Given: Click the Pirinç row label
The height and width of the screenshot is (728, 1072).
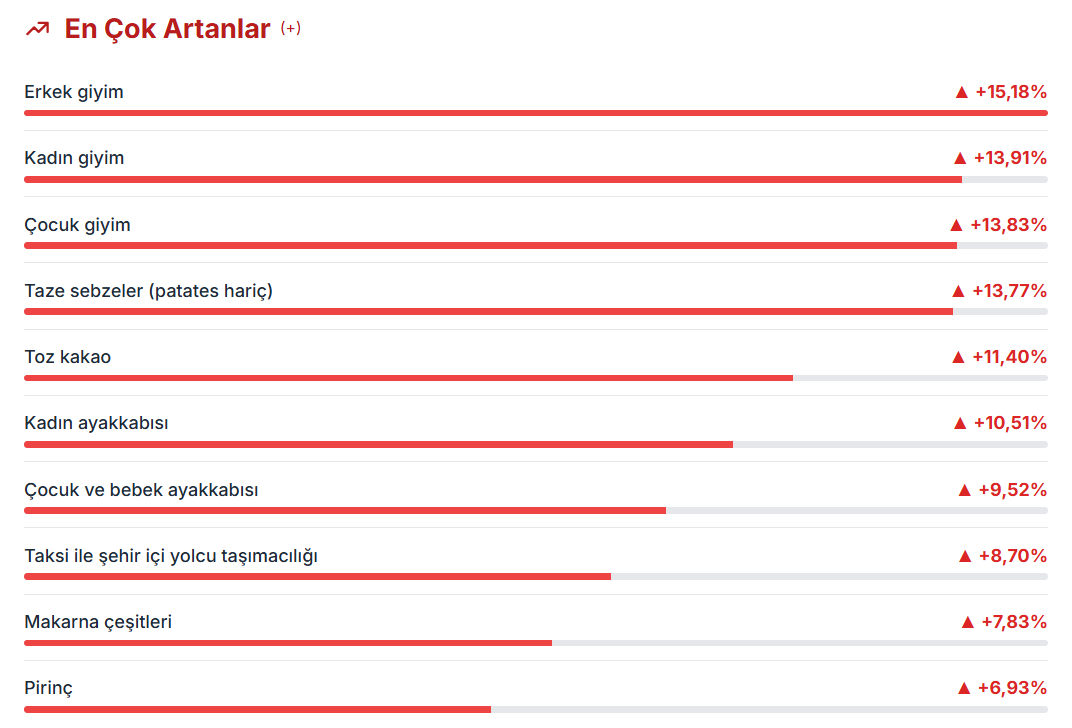Looking at the screenshot, I should coord(48,688).
